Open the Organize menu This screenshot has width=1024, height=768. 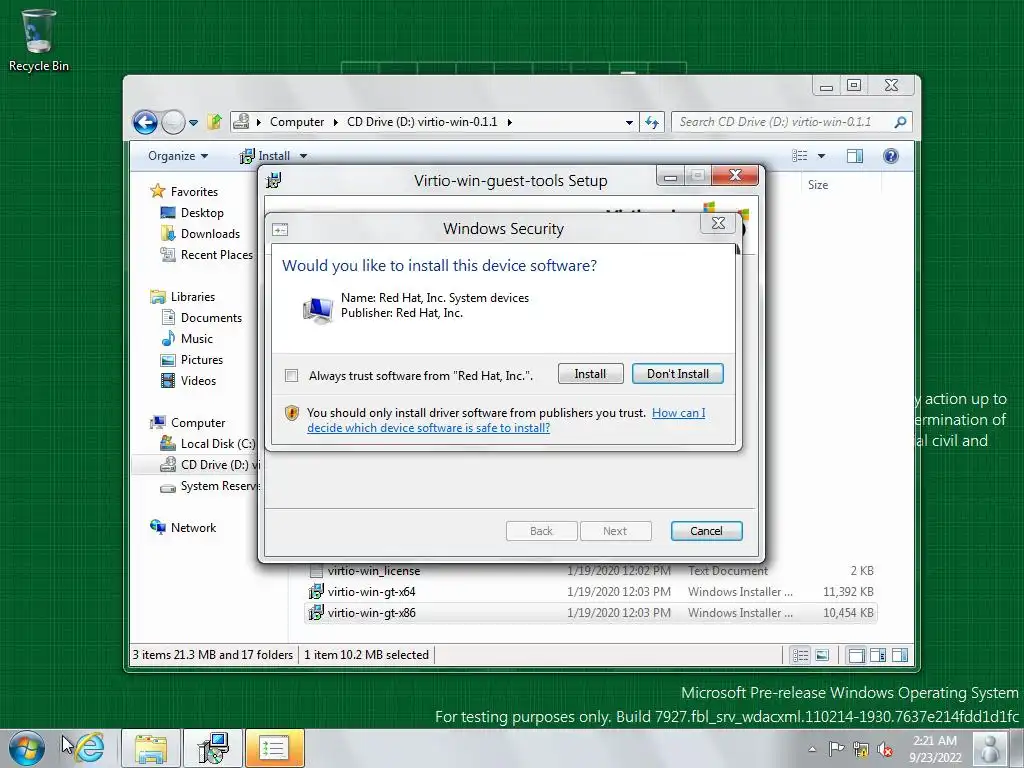point(178,155)
